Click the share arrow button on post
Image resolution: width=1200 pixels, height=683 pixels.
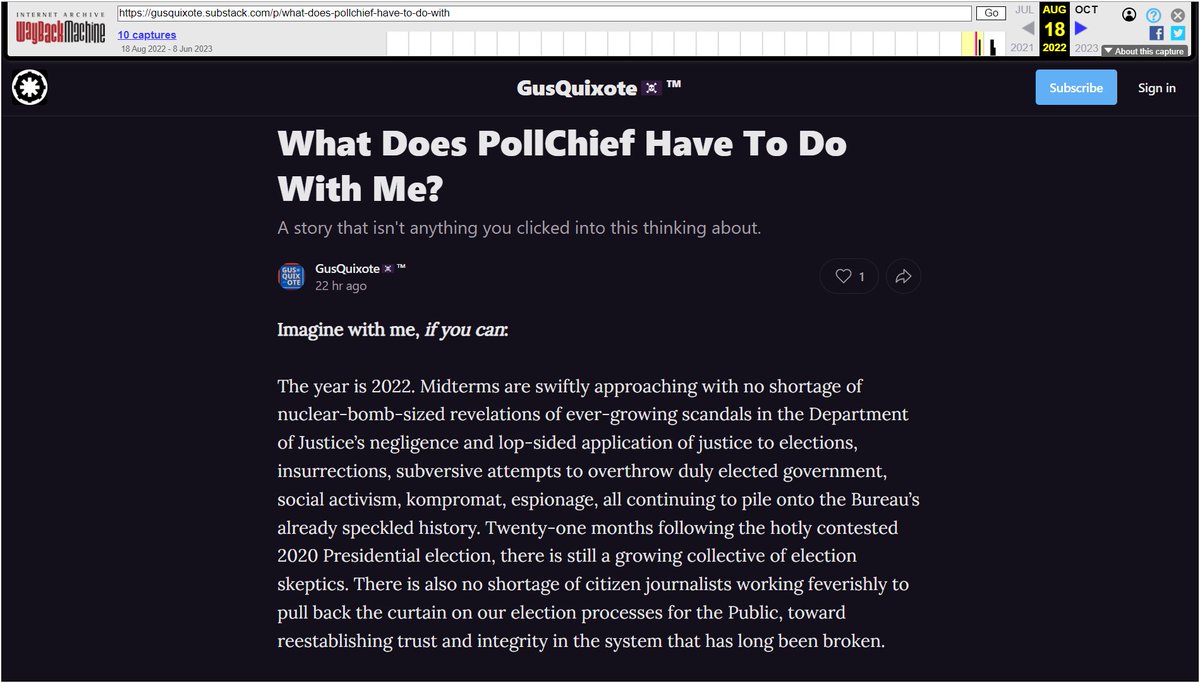[x=902, y=277]
